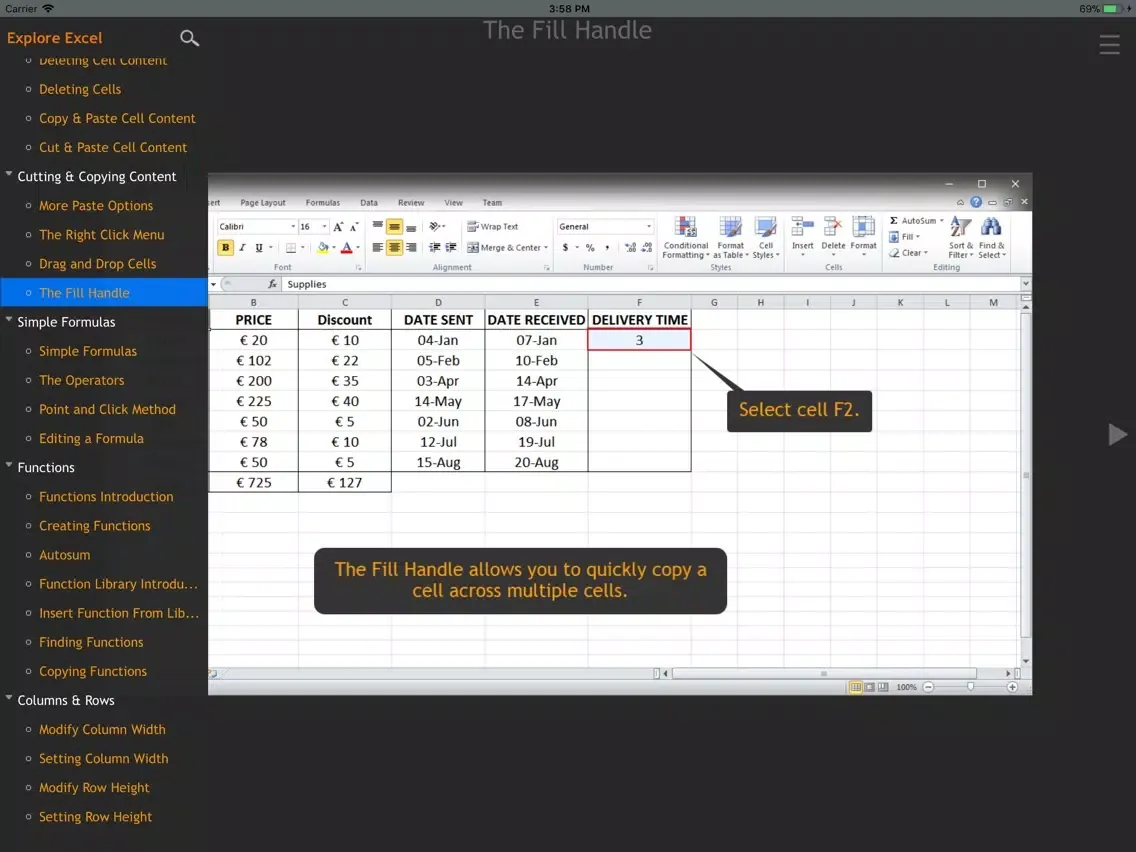Click the Wrap Text button

[x=493, y=227]
